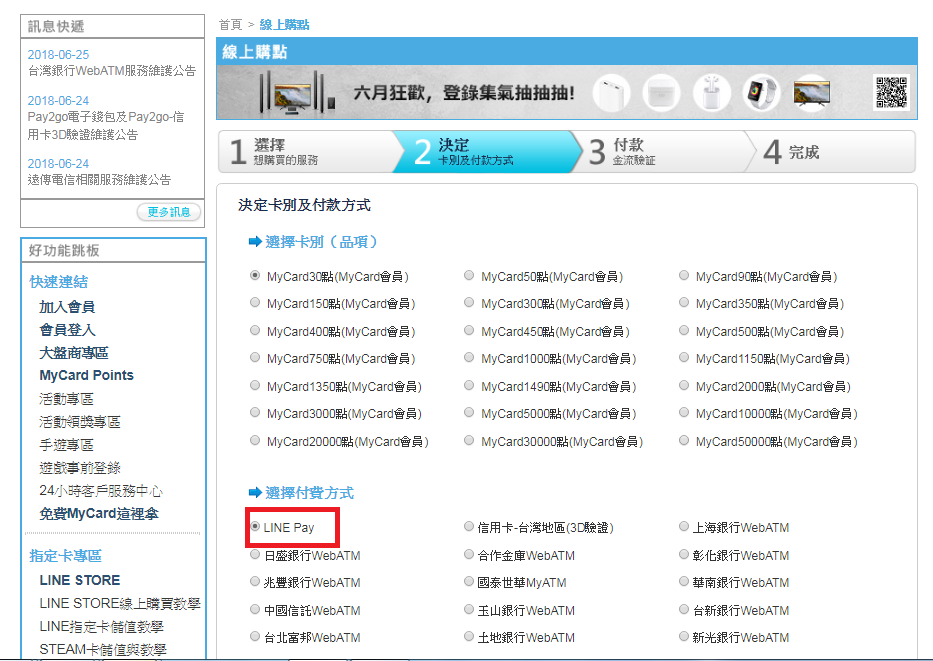The height and width of the screenshot is (661, 933).
Task: Open LINE STORE sidebar link
Action: [80, 580]
